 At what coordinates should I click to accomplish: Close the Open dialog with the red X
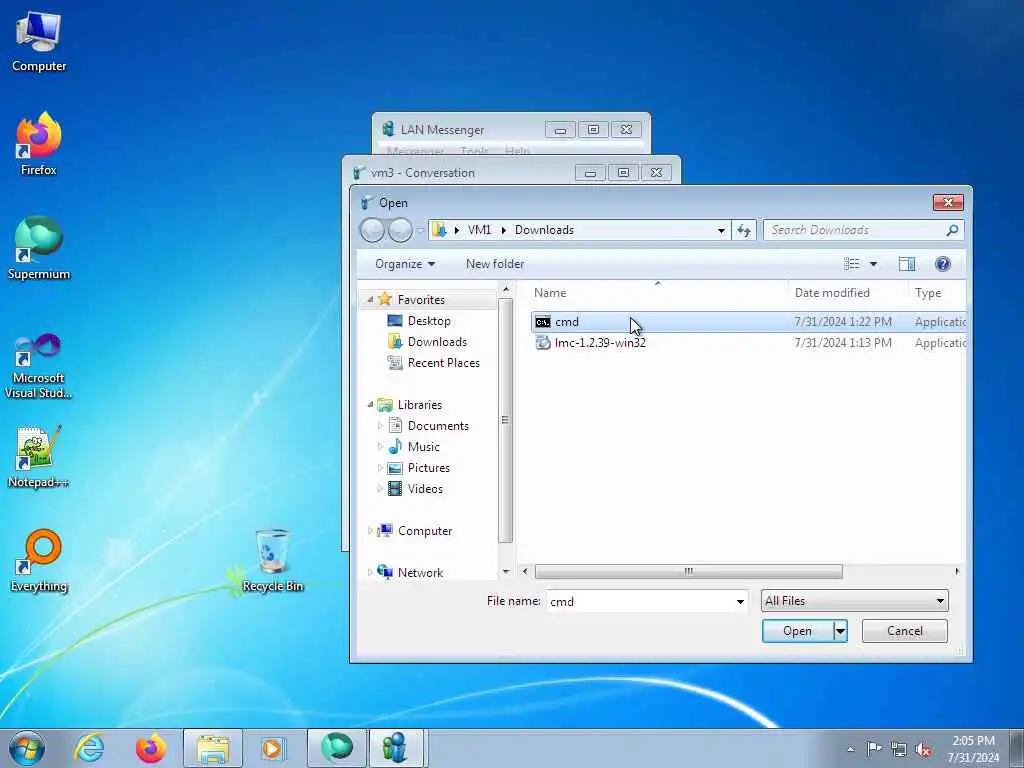pos(948,202)
